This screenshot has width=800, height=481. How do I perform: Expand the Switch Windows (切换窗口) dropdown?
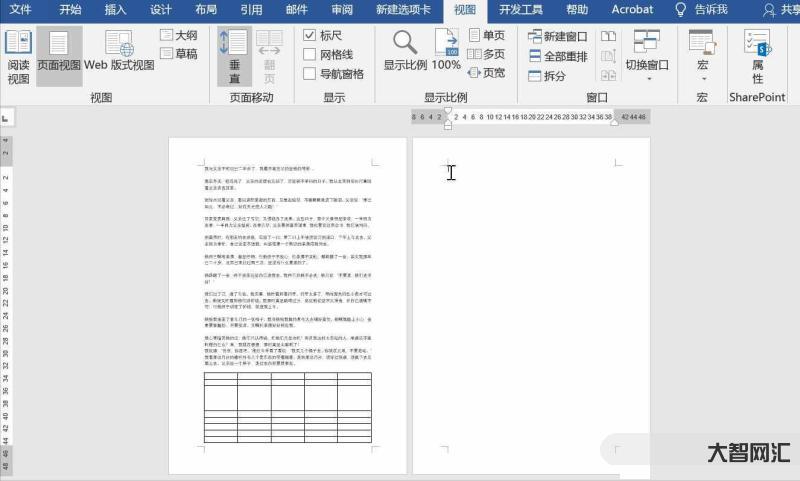coord(647,66)
